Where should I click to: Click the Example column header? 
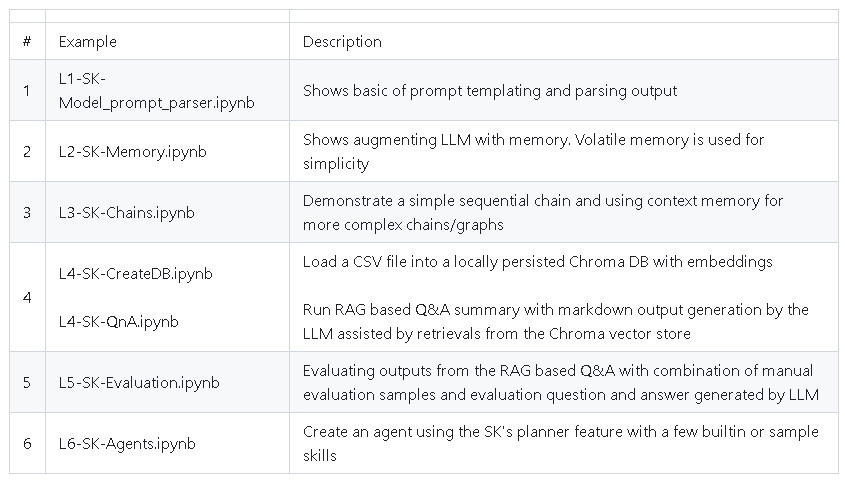[x=87, y=41]
